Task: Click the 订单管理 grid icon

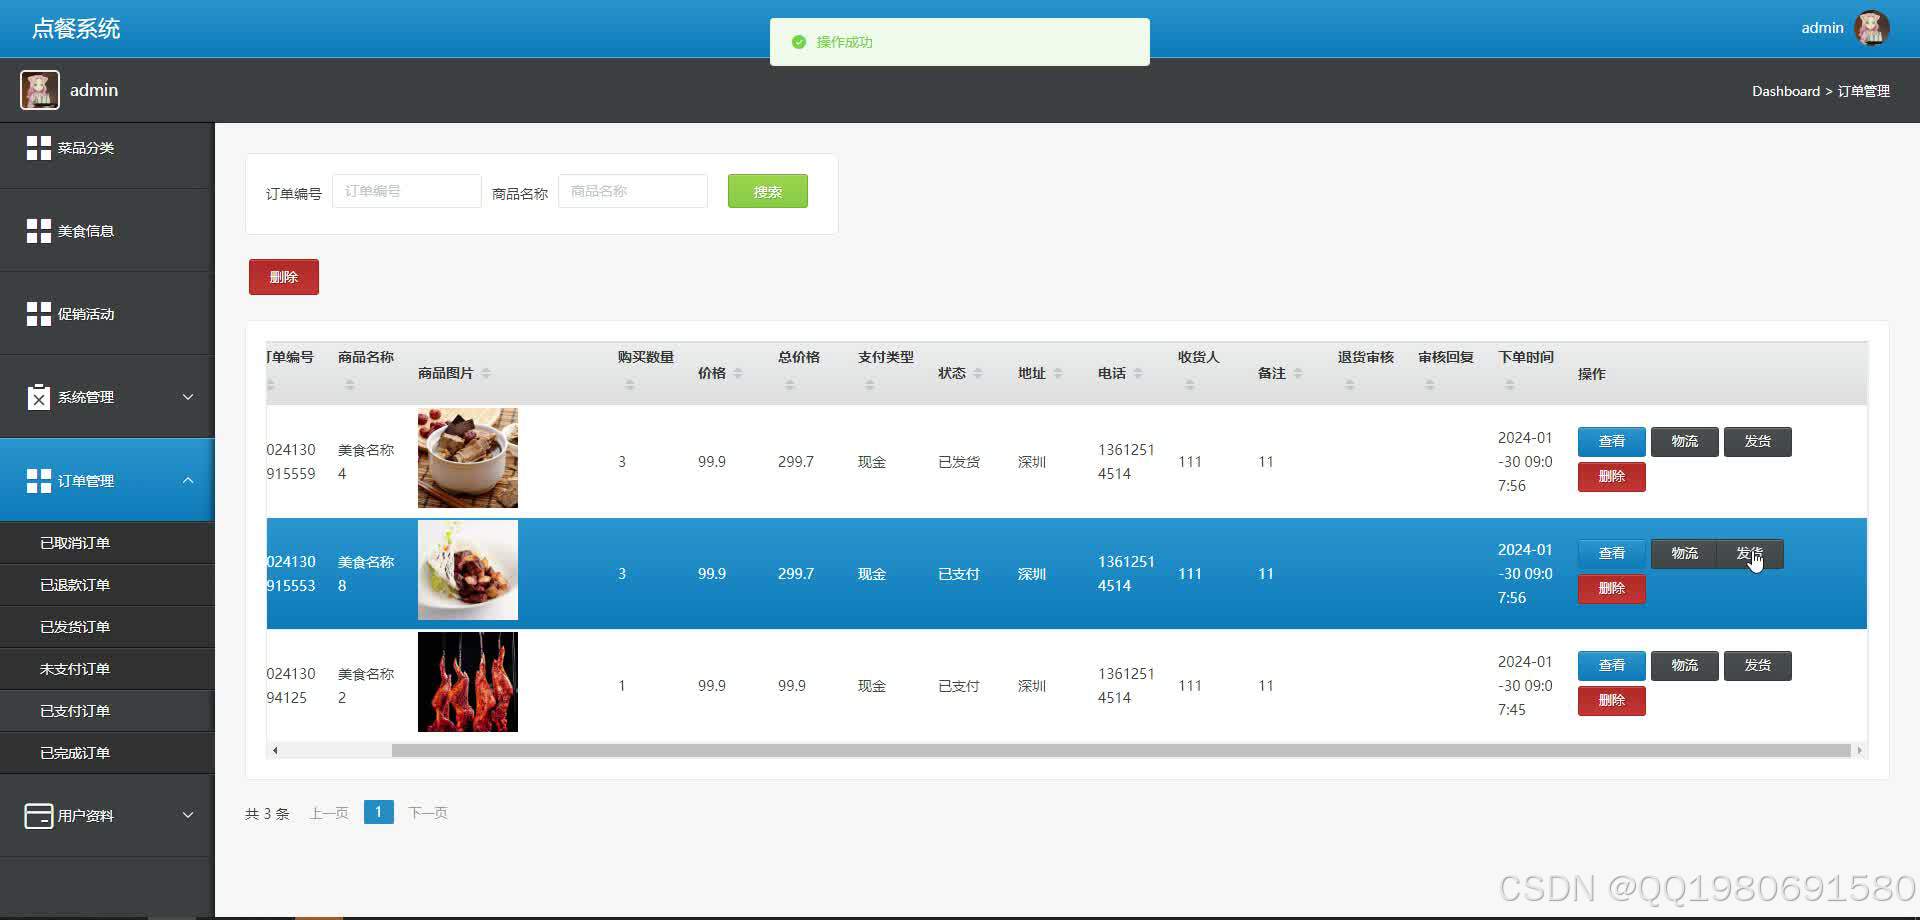Action: click(x=38, y=481)
